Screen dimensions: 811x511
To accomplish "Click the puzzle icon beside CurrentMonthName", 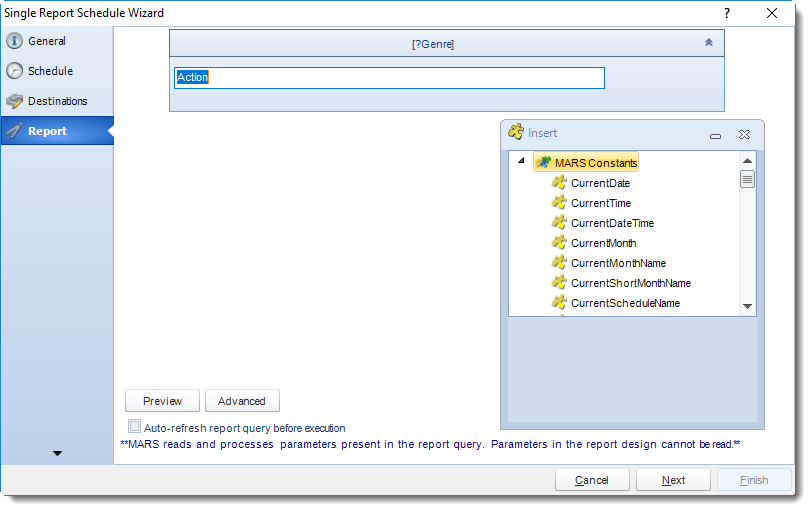I will (x=559, y=262).
